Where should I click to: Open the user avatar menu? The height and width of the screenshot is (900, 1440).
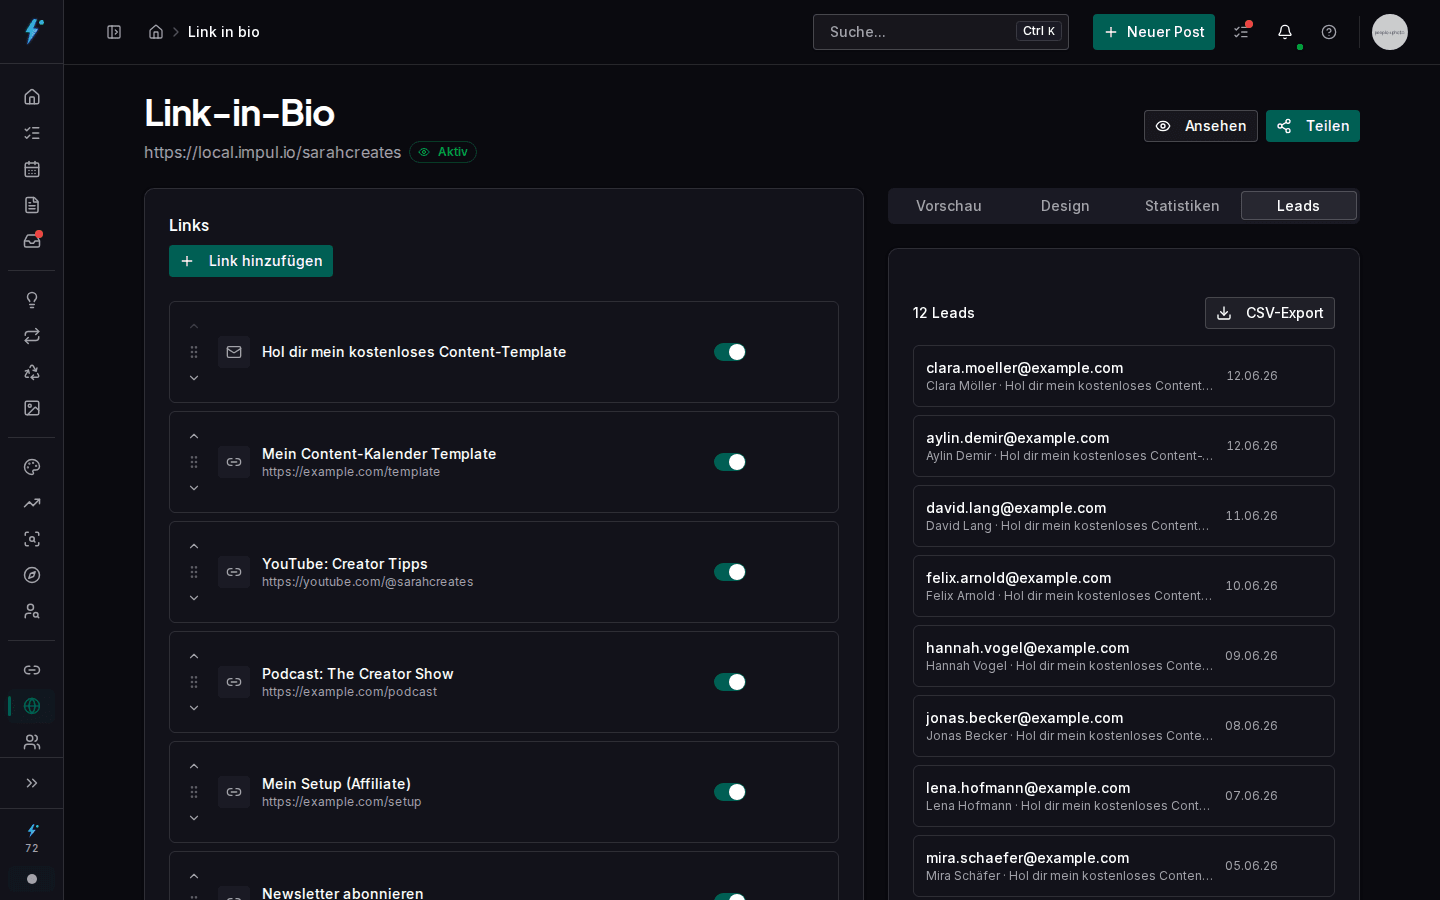point(1390,32)
